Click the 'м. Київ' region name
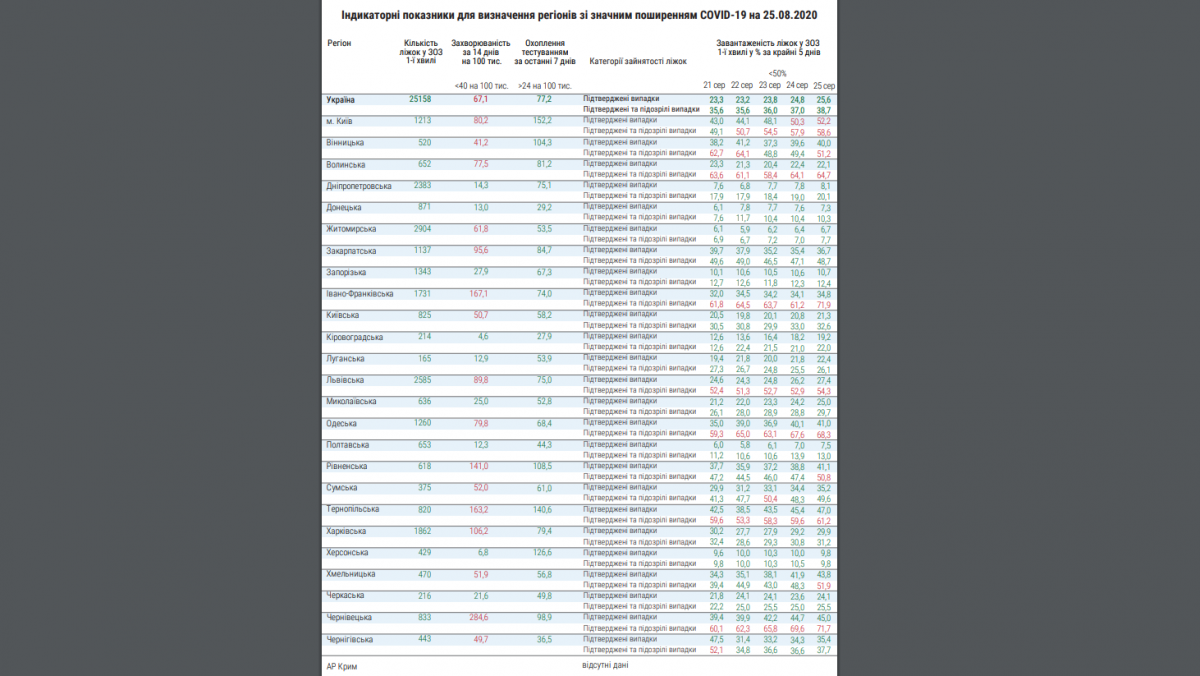The width and height of the screenshot is (1200, 676). click(x=342, y=121)
